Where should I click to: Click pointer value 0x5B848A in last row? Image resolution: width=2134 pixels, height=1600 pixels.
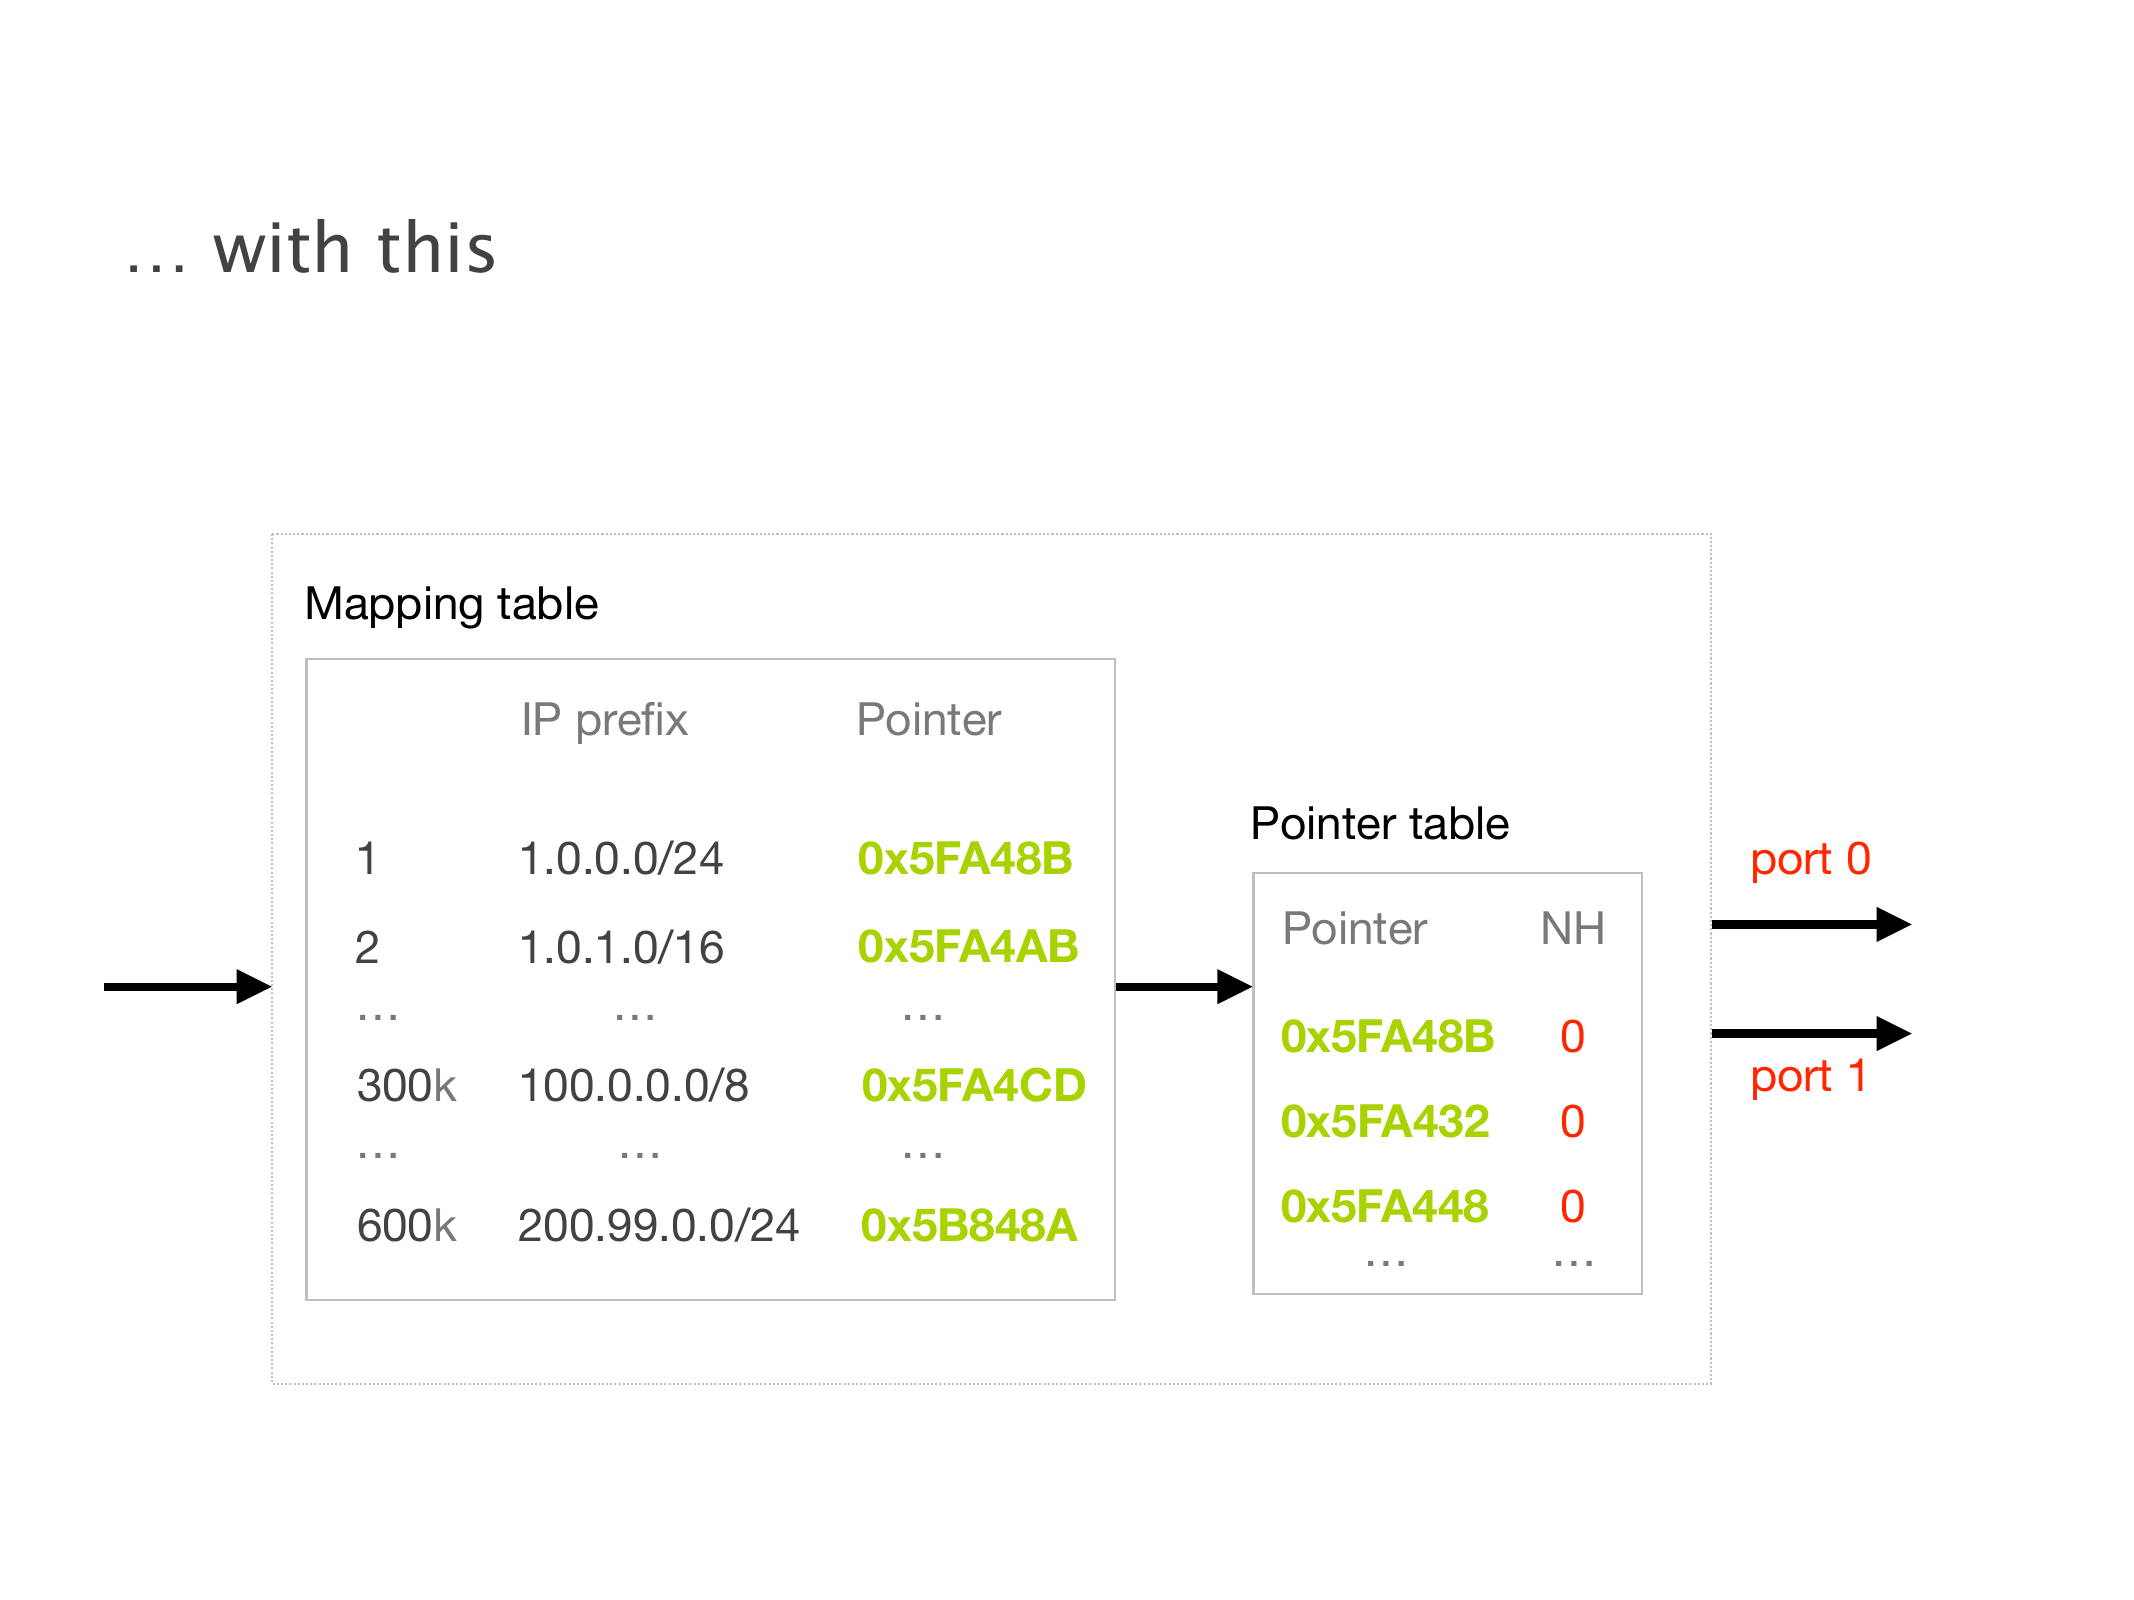(968, 1226)
